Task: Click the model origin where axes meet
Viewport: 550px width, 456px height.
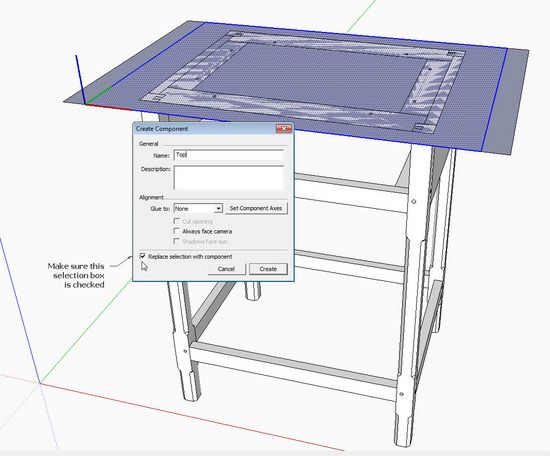Action: point(40,383)
